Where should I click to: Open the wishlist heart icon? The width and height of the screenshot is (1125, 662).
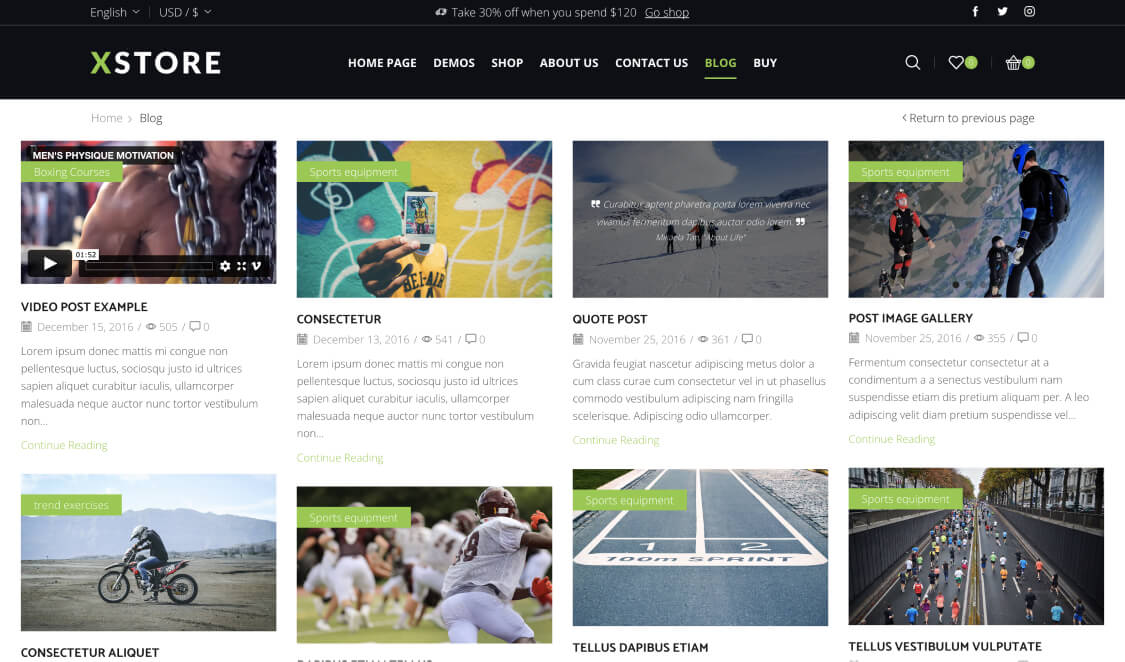956,62
